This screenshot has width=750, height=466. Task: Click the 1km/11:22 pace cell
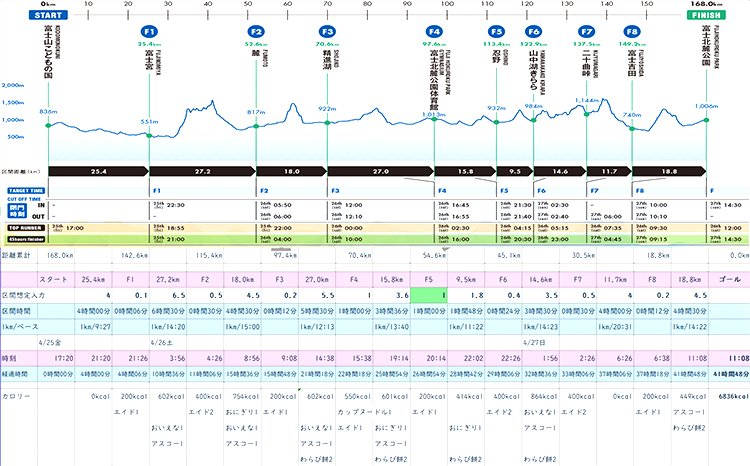point(466,327)
